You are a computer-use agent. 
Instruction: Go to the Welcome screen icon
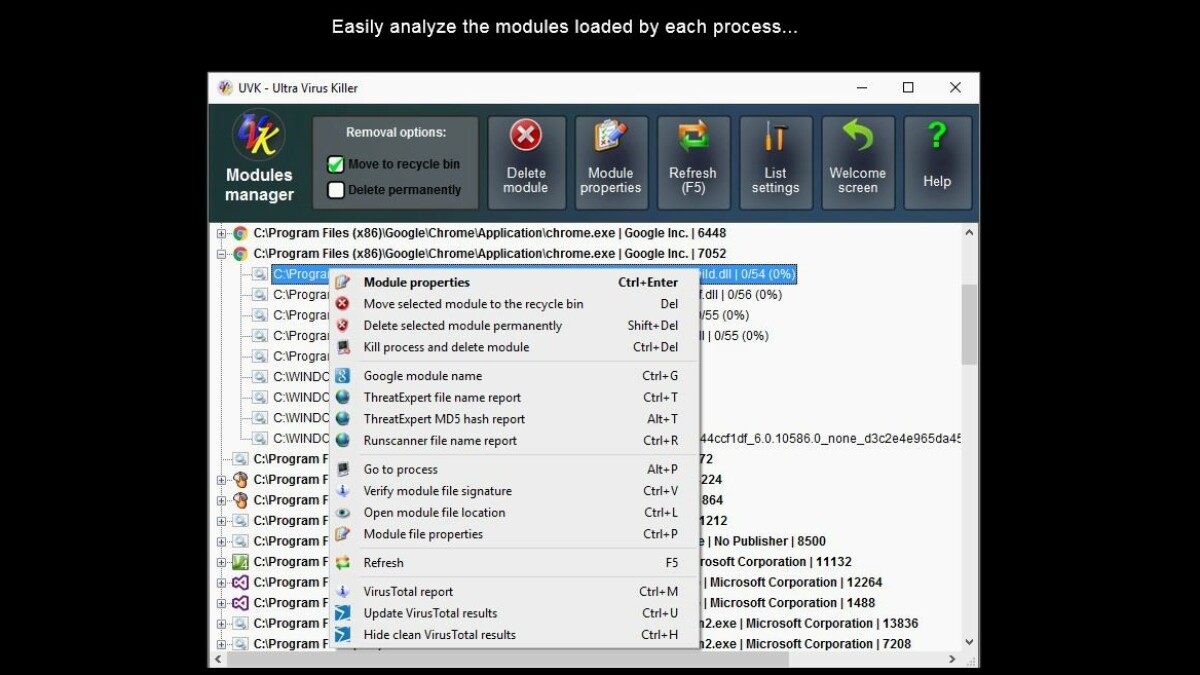[857, 162]
